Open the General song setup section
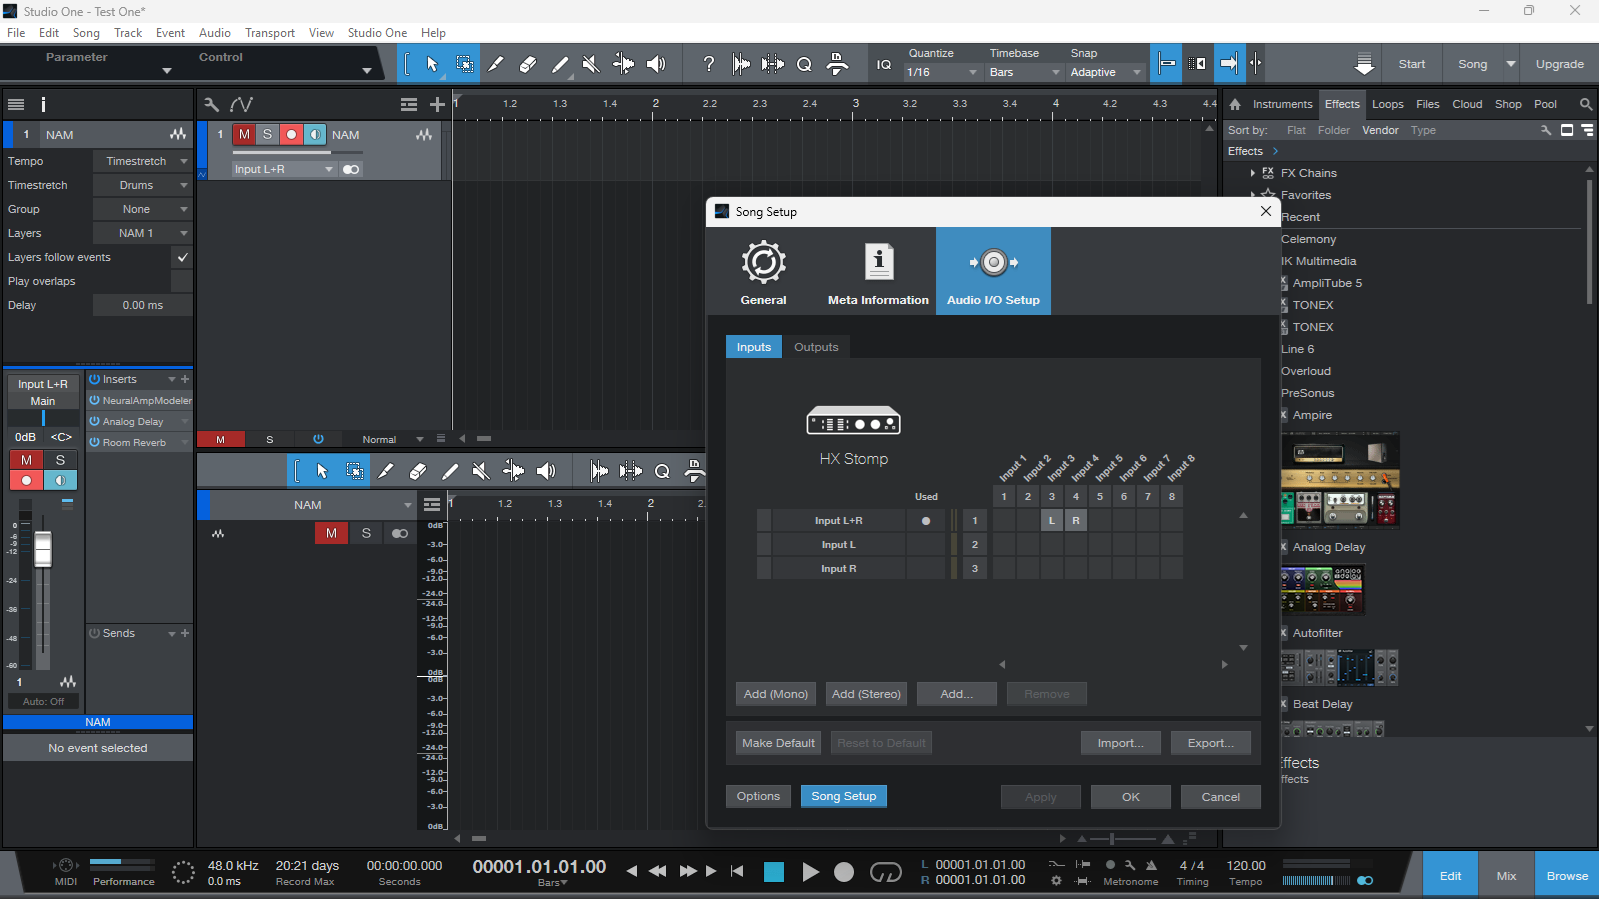This screenshot has width=1599, height=899. point(763,272)
